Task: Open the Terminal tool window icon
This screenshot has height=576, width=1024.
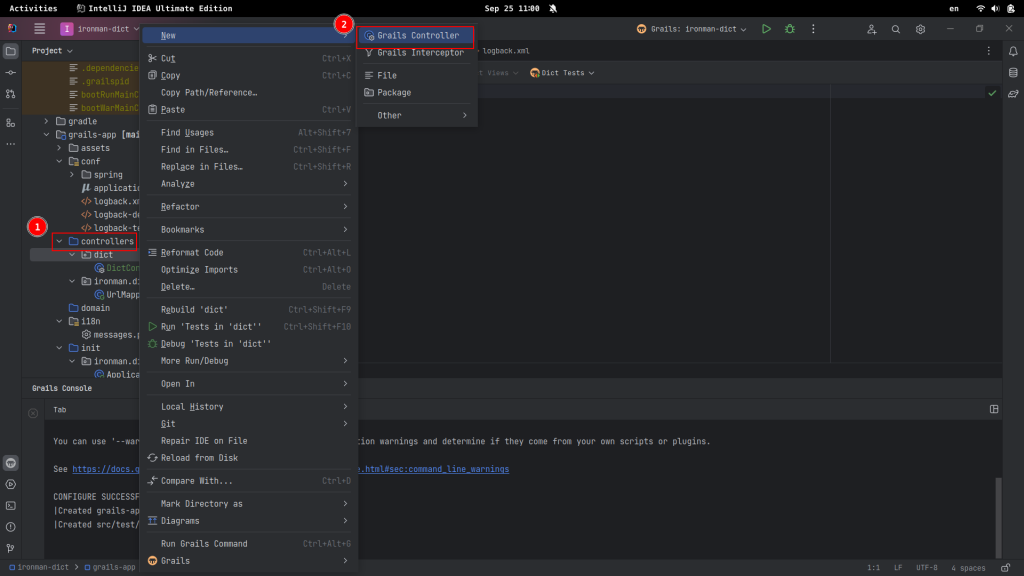Action: pyautogui.click(x=10, y=505)
